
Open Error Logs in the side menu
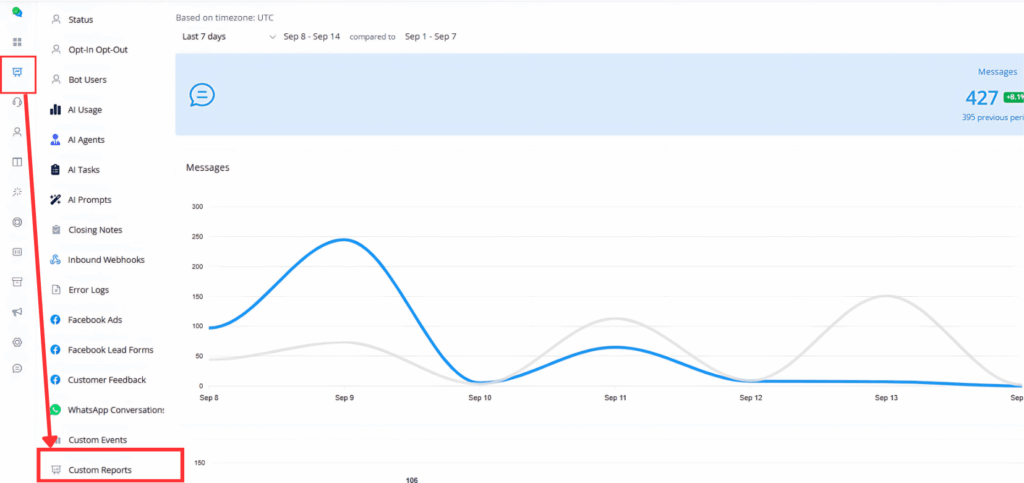(89, 290)
